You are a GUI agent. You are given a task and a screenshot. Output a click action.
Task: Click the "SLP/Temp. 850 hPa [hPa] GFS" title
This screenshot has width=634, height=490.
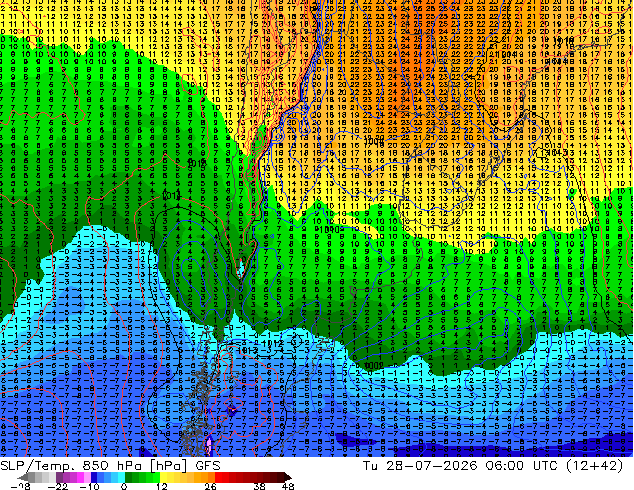pyautogui.click(x=110, y=466)
